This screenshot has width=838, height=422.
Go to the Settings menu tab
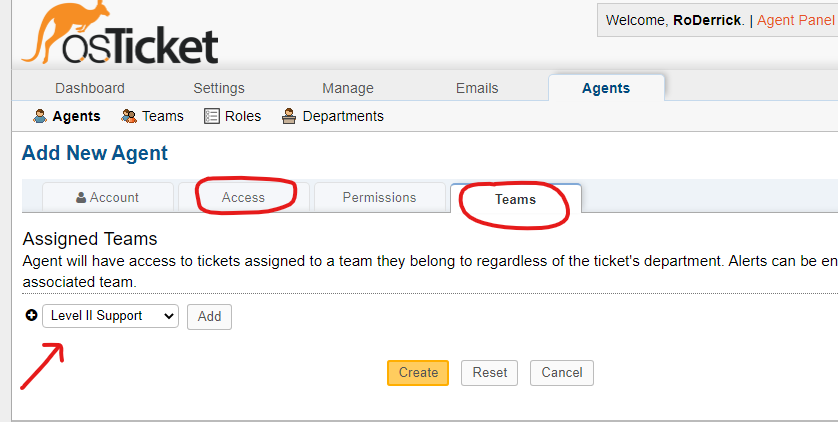tap(219, 88)
